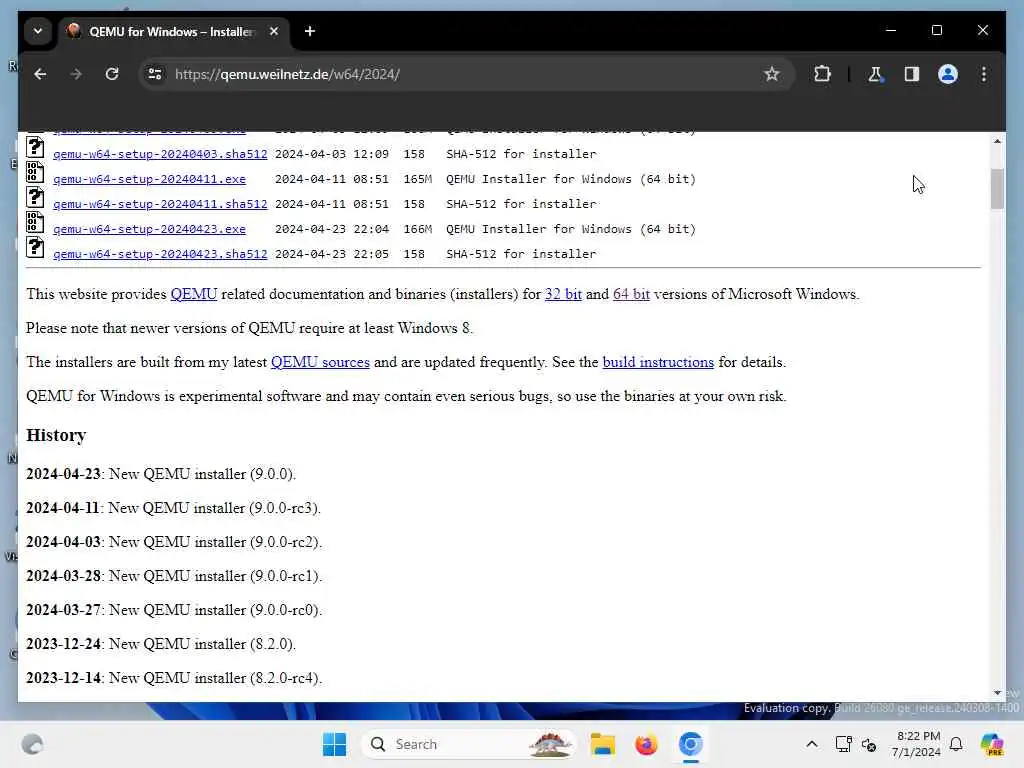The width and height of the screenshot is (1024, 768).
Task: Open qemu-w64-setup-20240423.sha512 link
Action: click(160, 254)
